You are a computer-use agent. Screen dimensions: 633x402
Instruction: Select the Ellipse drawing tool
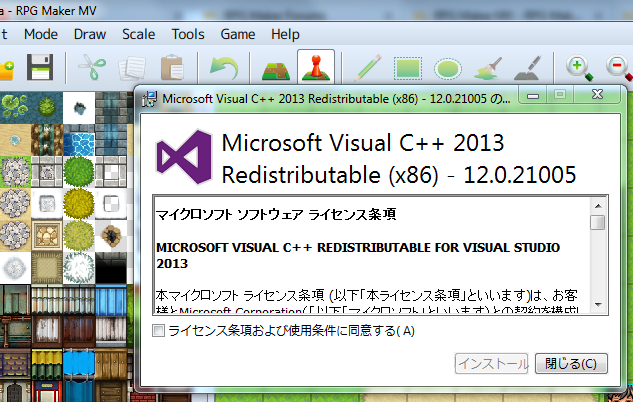tap(448, 68)
